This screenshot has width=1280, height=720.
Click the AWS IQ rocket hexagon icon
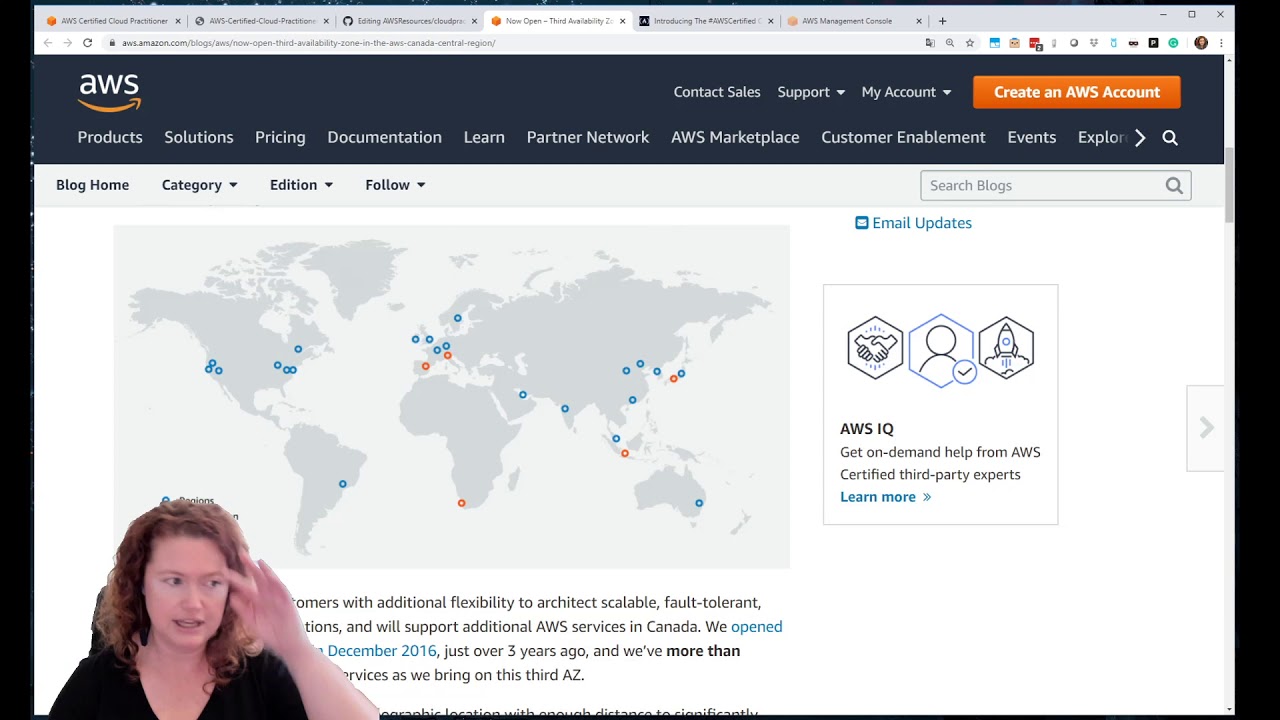[1006, 348]
